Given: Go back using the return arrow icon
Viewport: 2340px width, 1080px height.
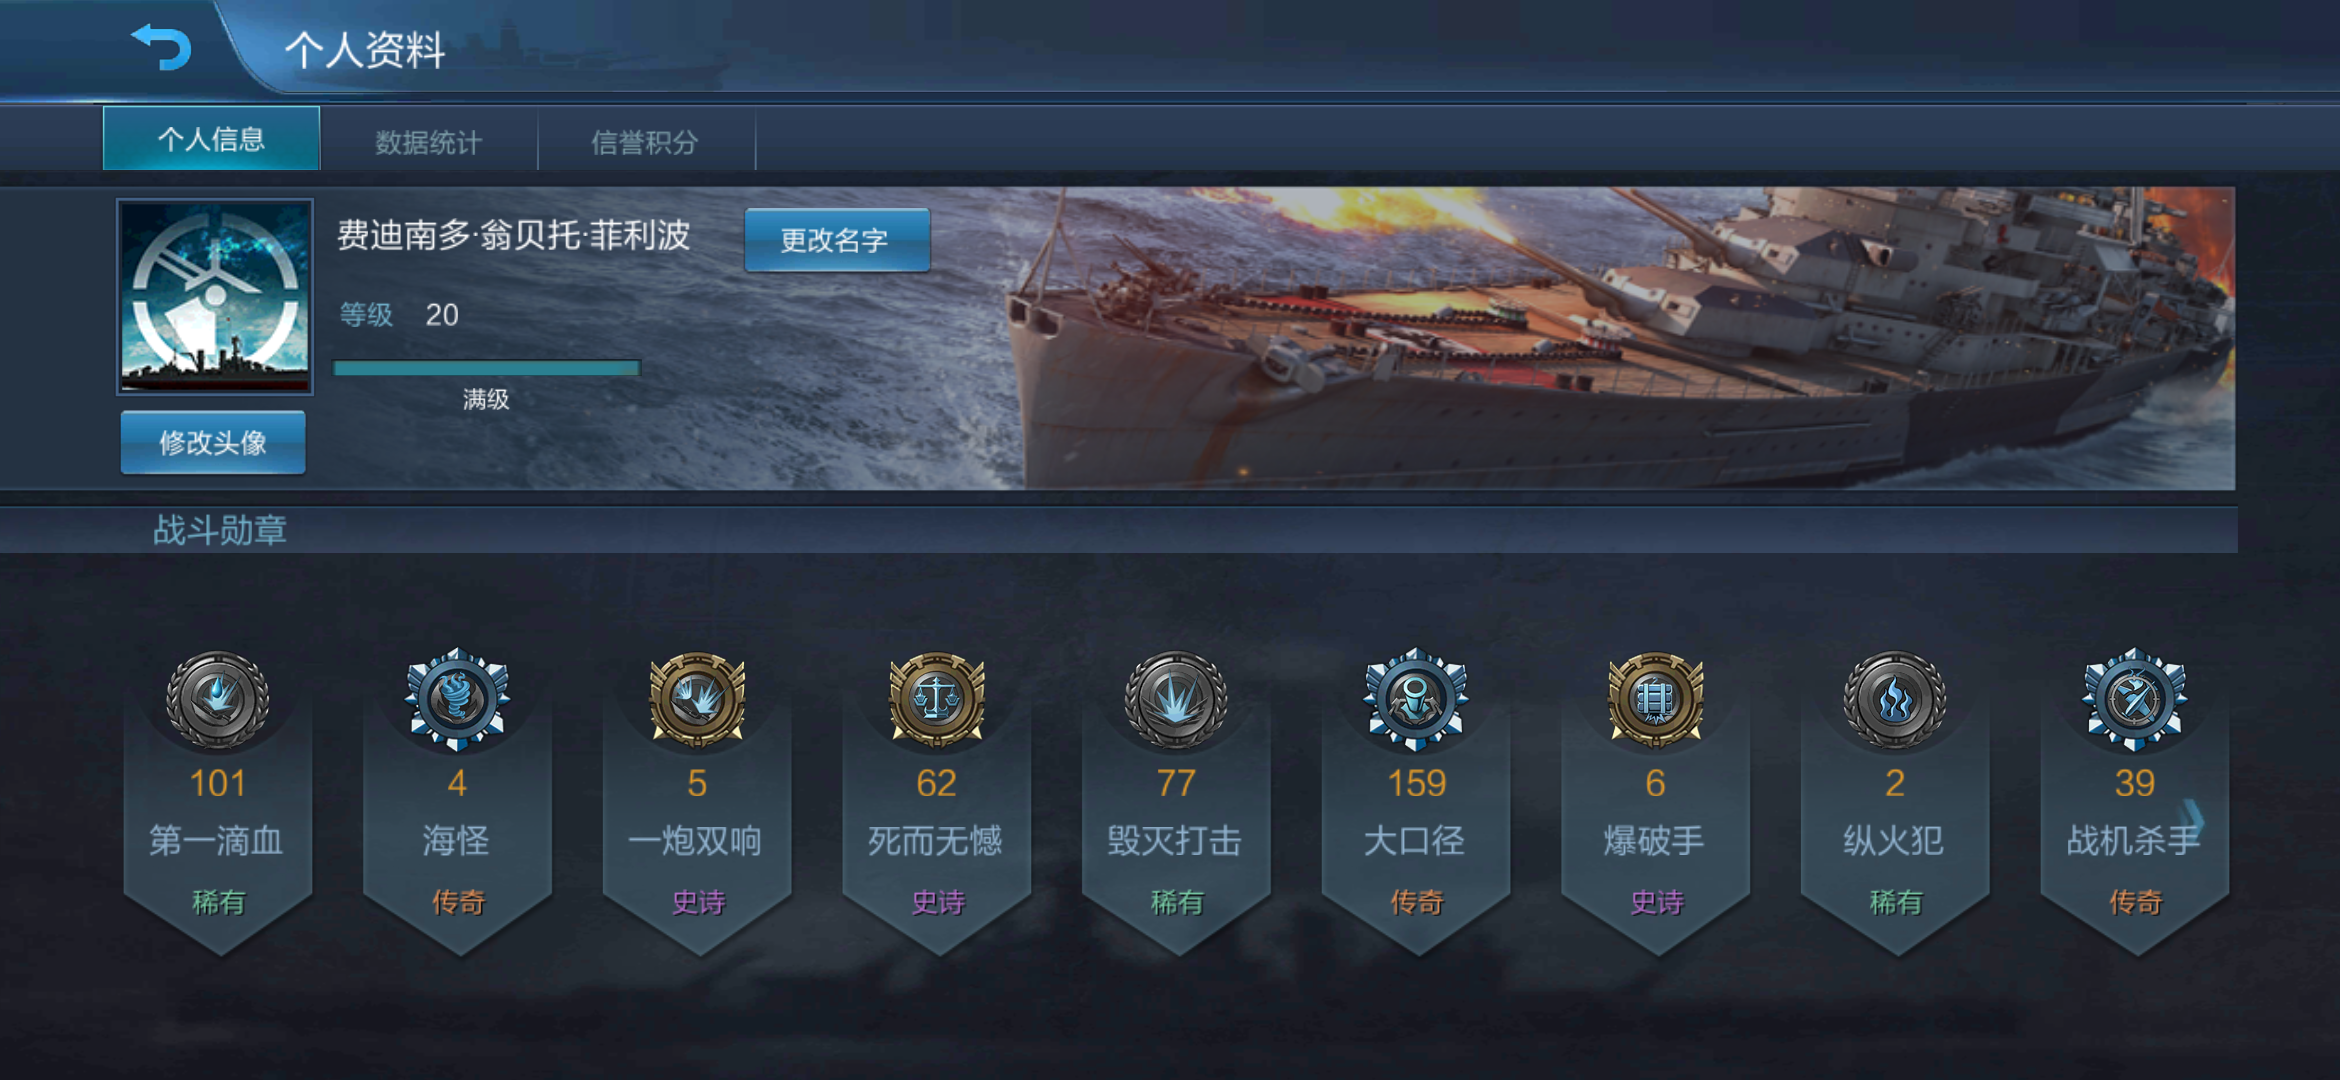Looking at the screenshot, I should click(161, 46).
